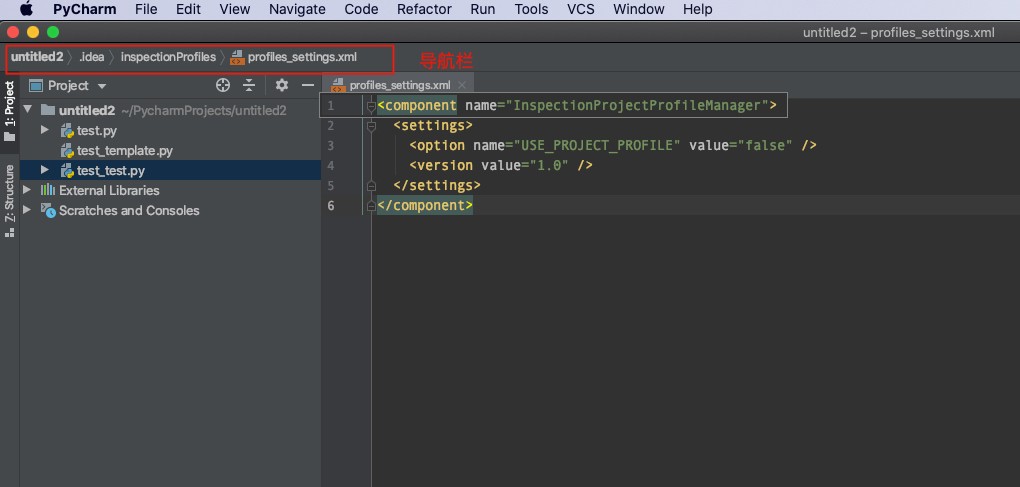The height and width of the screenshot is (487, 1020).
Task: Toggle the 1: Project tool window tab
Action: point(9,111)
